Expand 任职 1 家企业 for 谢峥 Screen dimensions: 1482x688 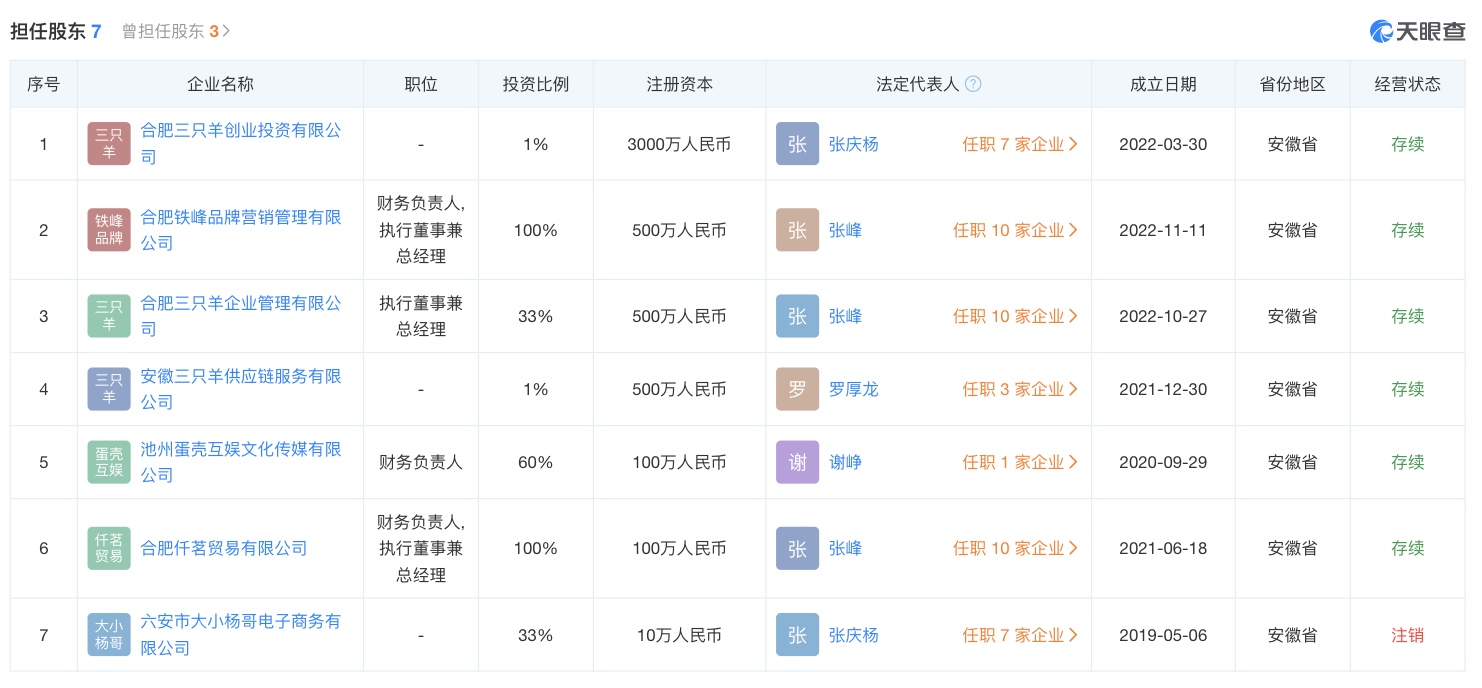tap(1020, 462)
